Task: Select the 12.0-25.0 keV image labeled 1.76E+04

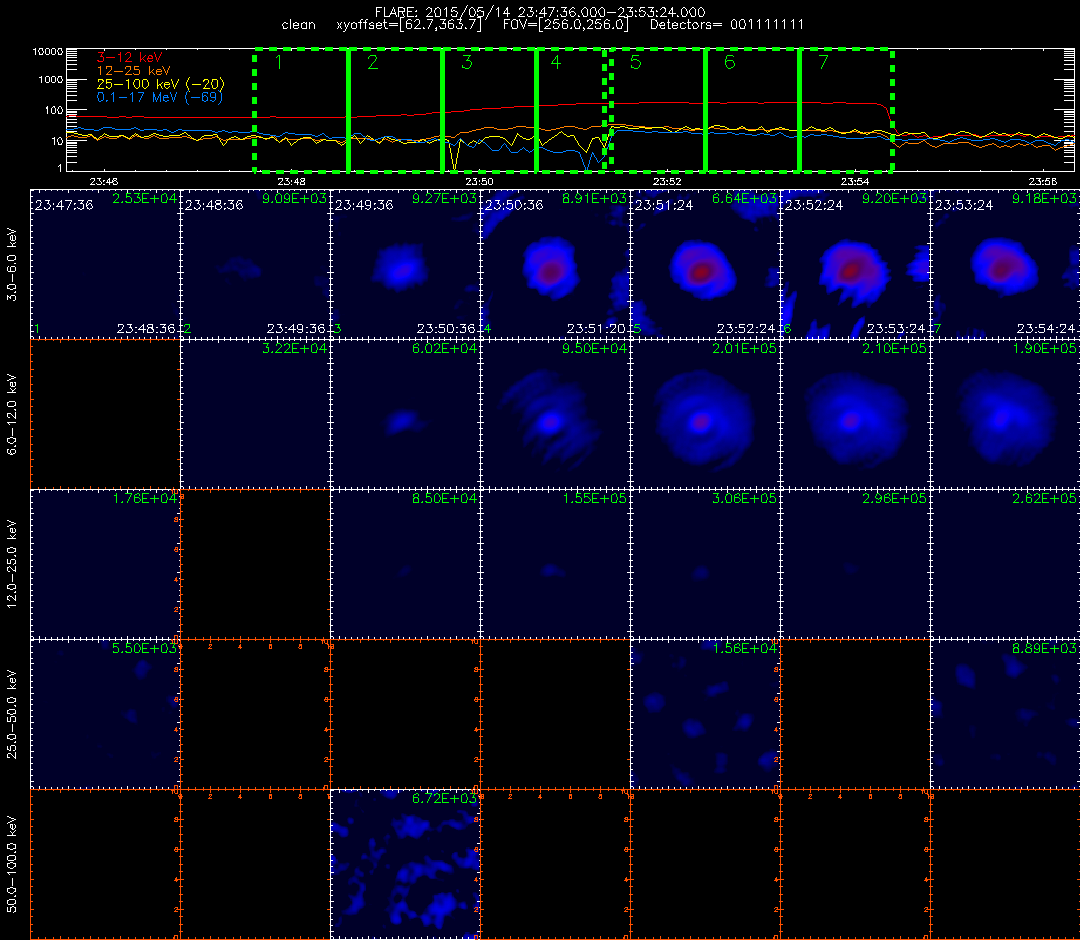Action: click(x=105, y=564)
